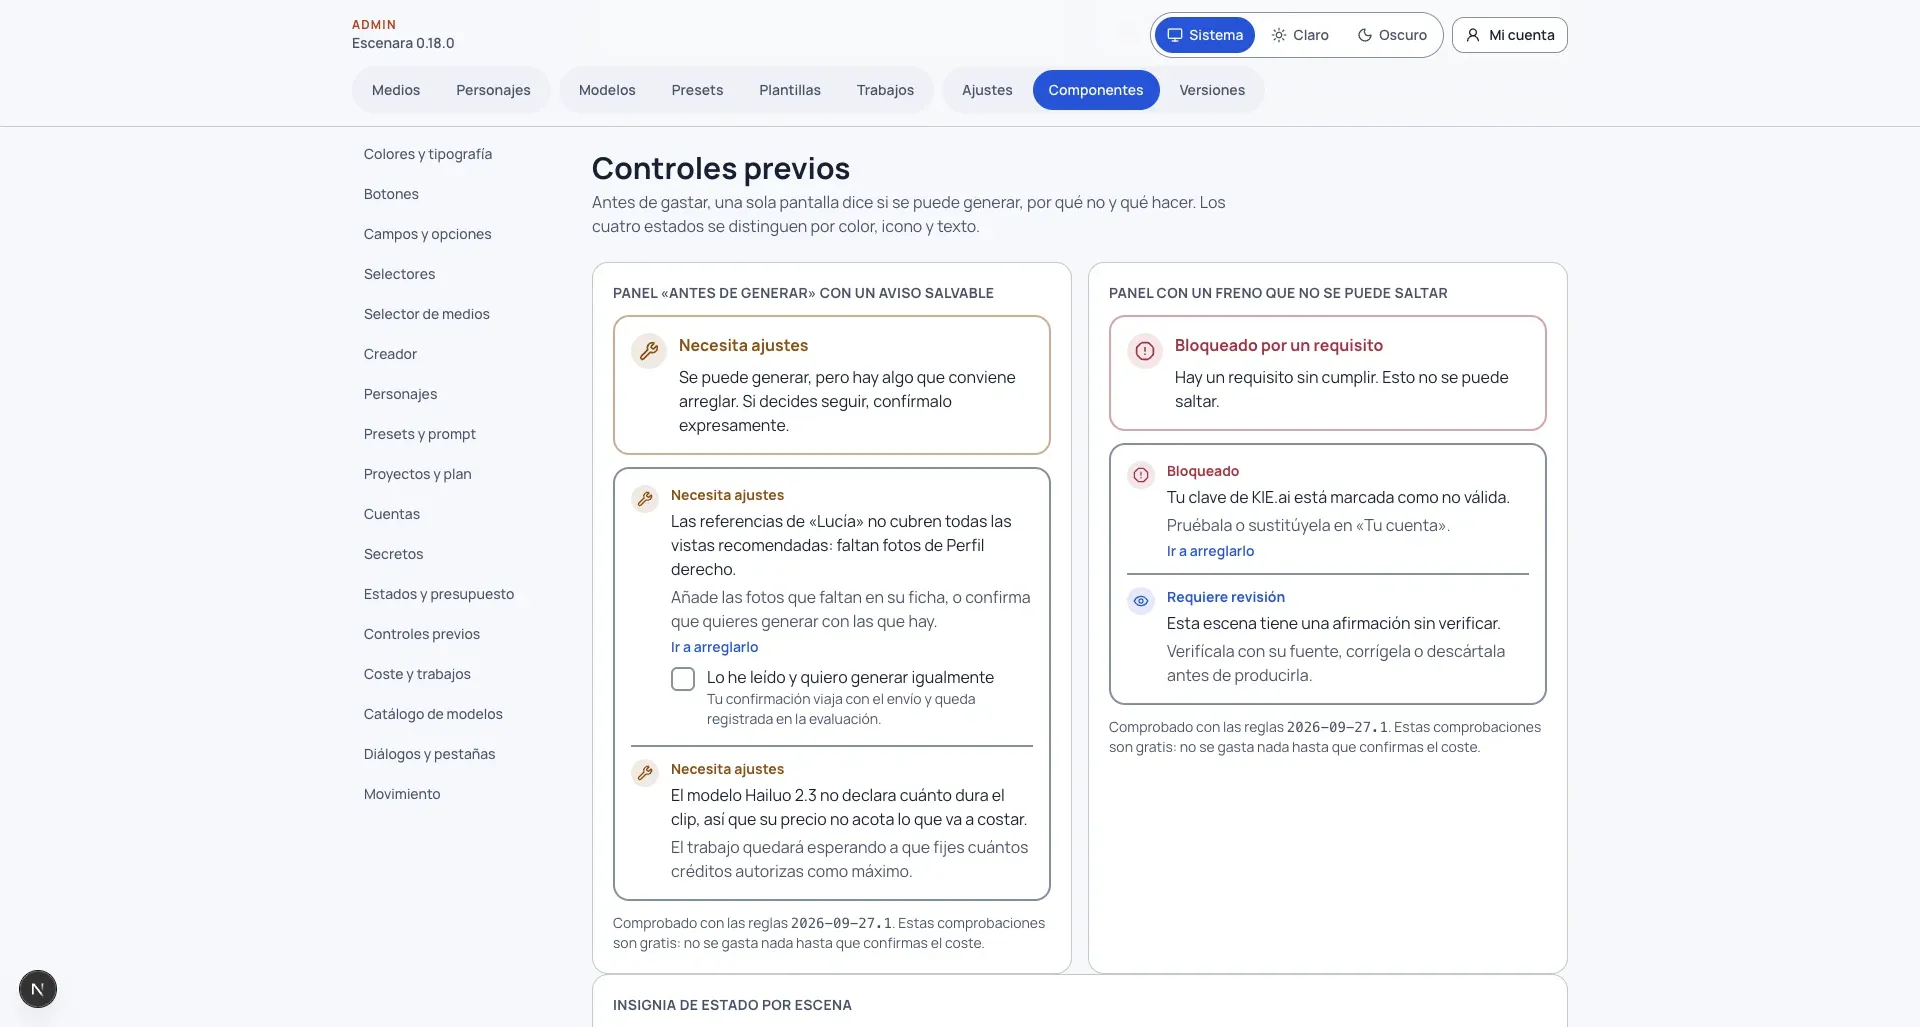Screen dimensions: 1920x1027
Task: Select Colores y tipografía in the sidebar
Action: click(x=428, y=154)
